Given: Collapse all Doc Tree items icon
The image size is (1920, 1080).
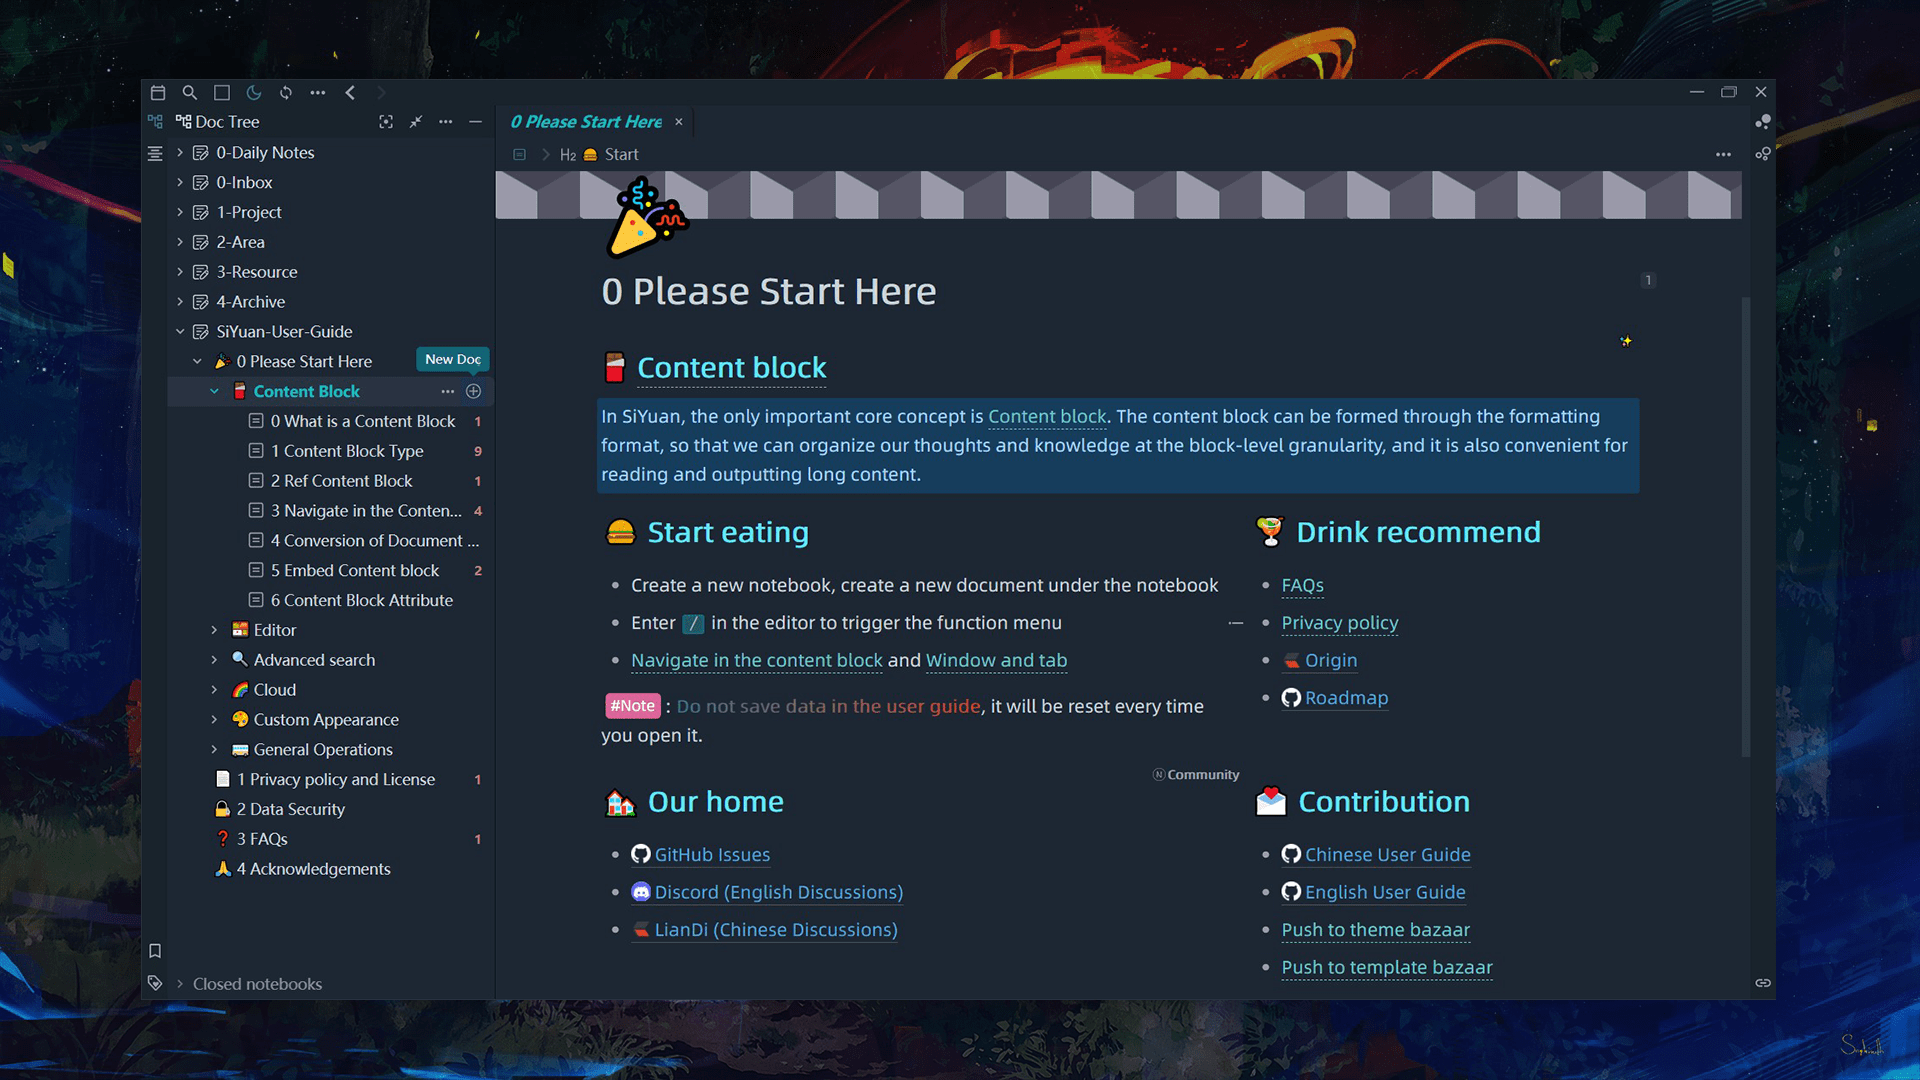Looking at the screenshot, I should click(416, 121).
